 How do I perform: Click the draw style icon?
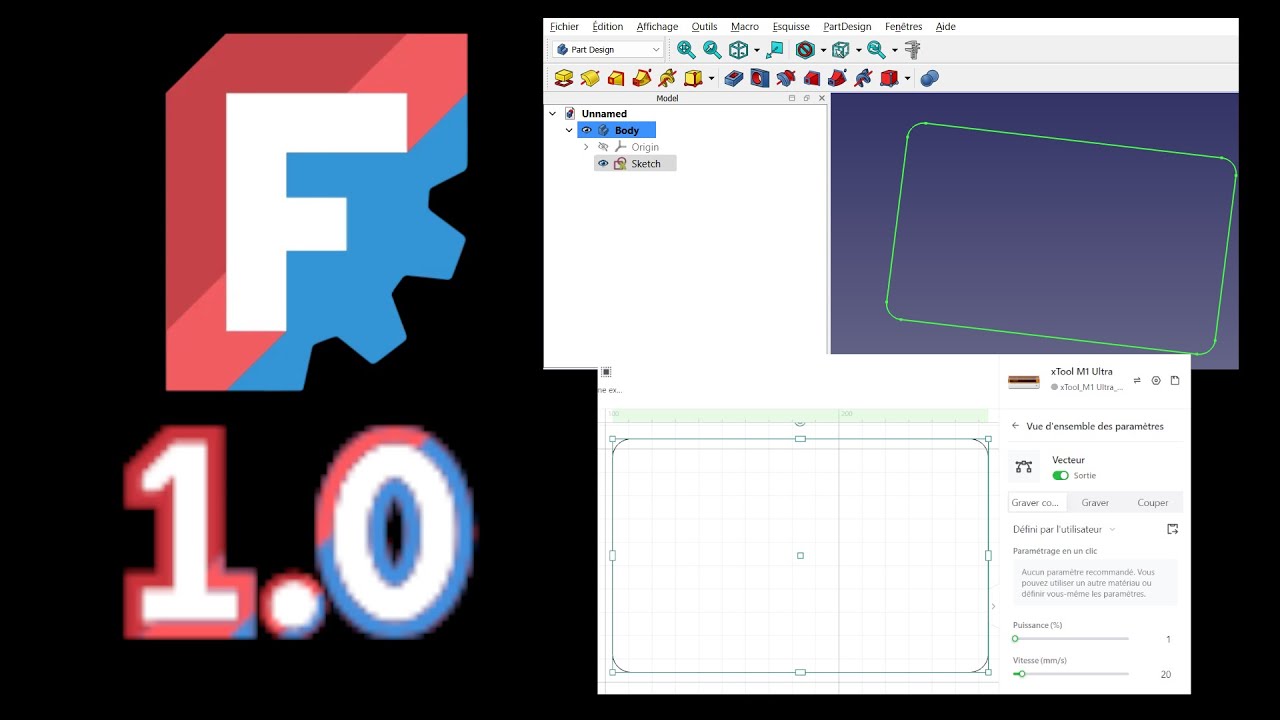pos(805,49)
